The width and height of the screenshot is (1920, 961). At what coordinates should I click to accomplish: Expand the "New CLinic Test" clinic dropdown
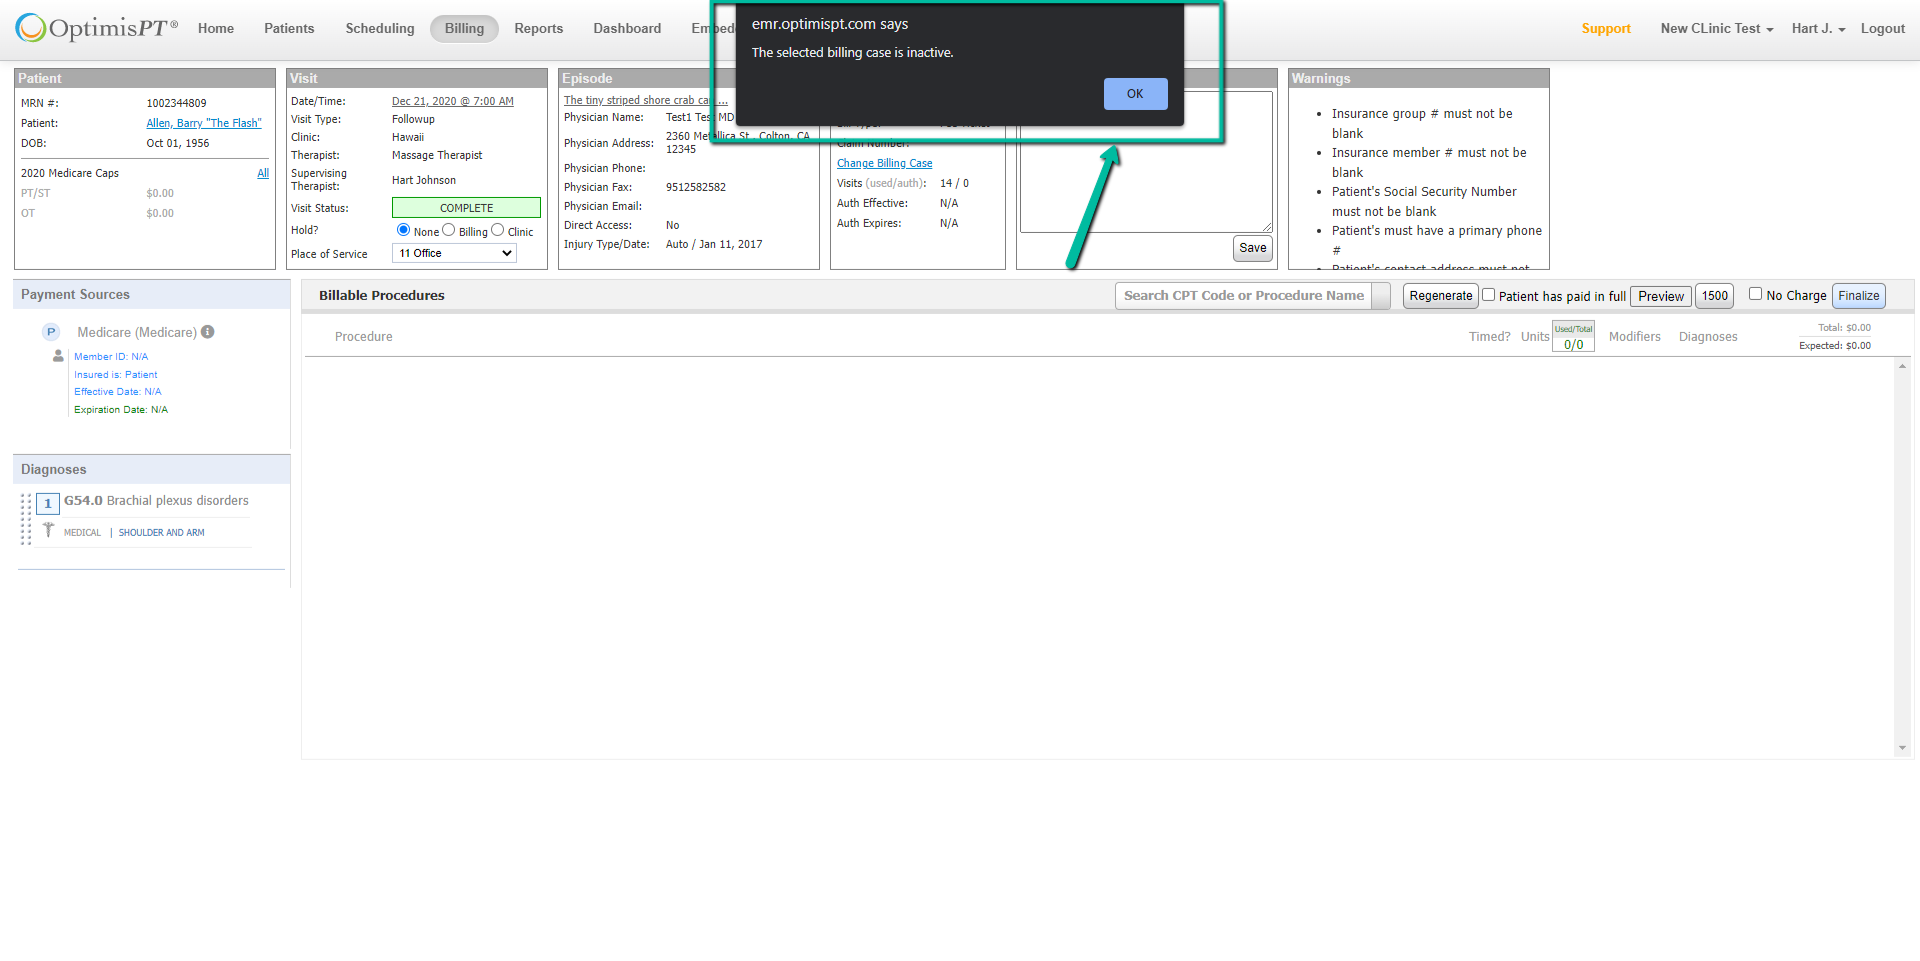coord(1716,28)
